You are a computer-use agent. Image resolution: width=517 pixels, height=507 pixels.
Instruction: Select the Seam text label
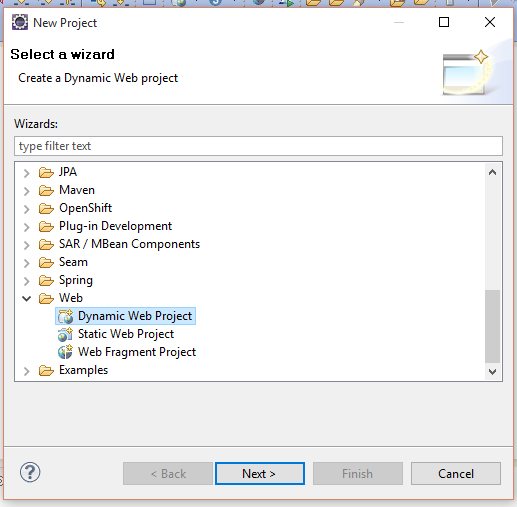(73, 262)
